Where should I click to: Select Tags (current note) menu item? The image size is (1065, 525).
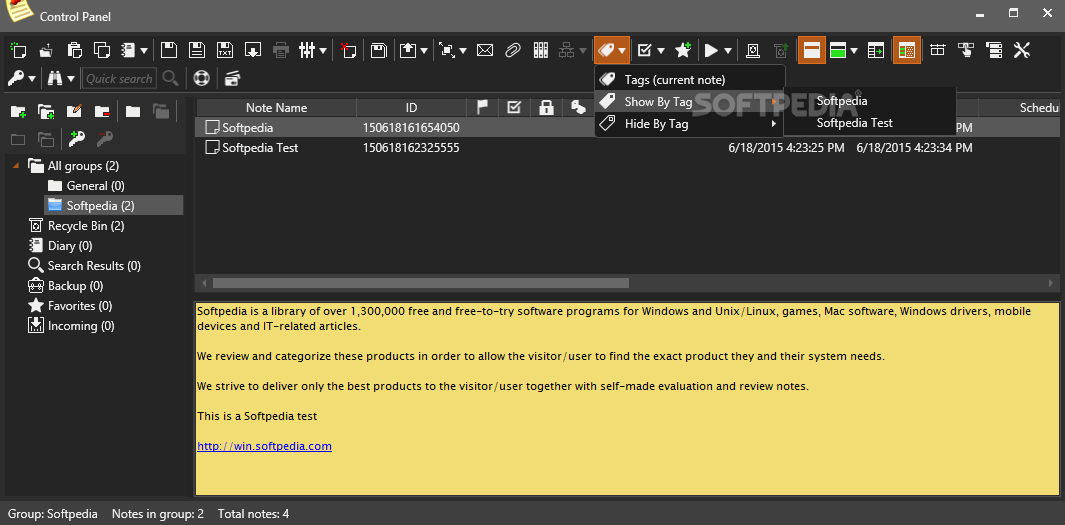point(689,79)
